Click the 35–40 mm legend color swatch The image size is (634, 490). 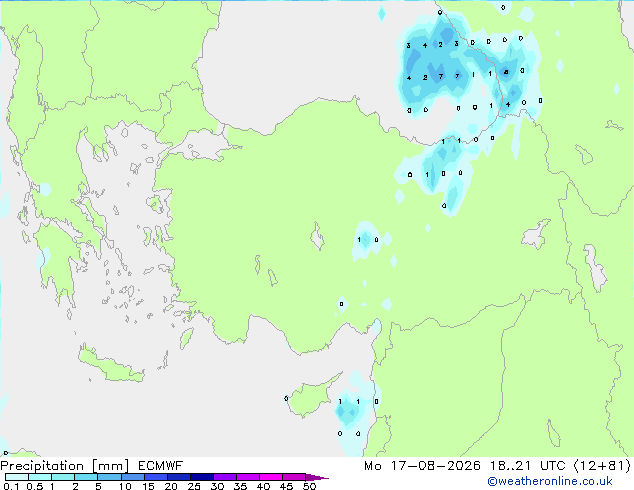point(247,477)
